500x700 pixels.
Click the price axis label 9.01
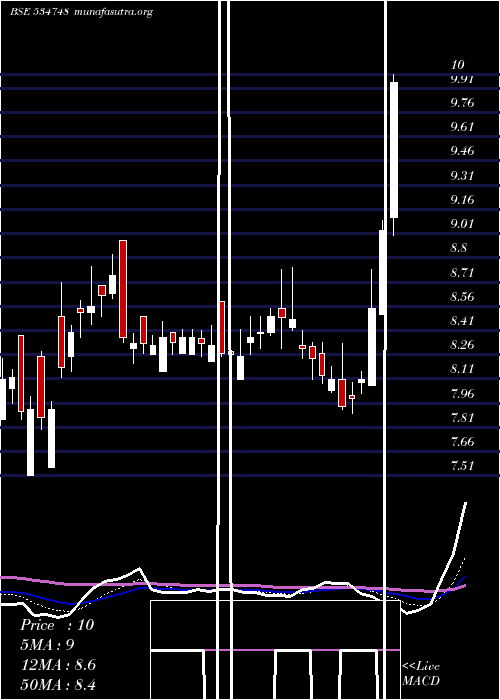pos(462,224)
